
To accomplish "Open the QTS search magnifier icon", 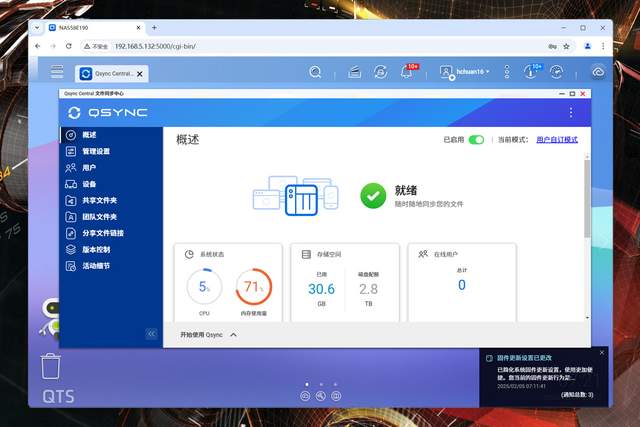I will [315, 72].
